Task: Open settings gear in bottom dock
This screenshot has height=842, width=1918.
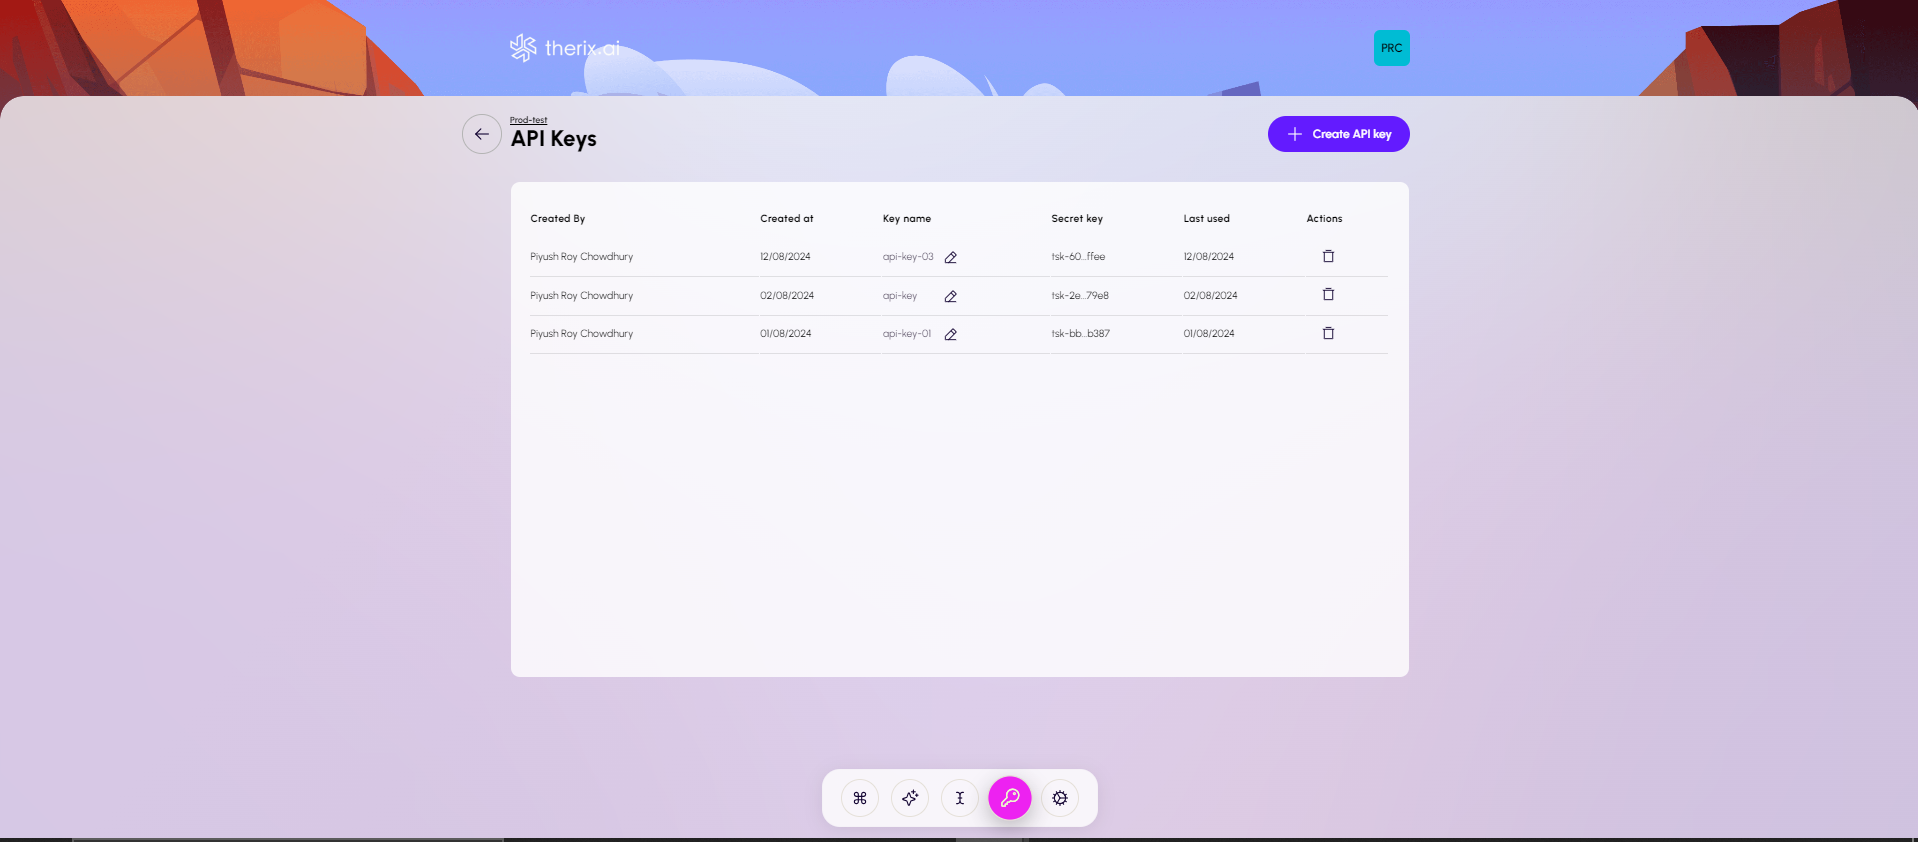Action: pos(1060,798)
